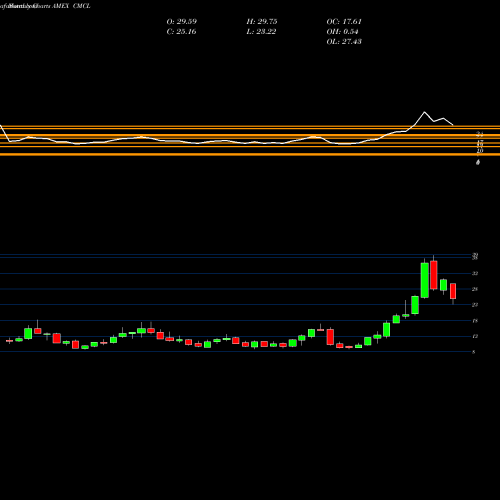500x500 pixels.
Task: Click the '8' price axis label
Action: [474, 352]
